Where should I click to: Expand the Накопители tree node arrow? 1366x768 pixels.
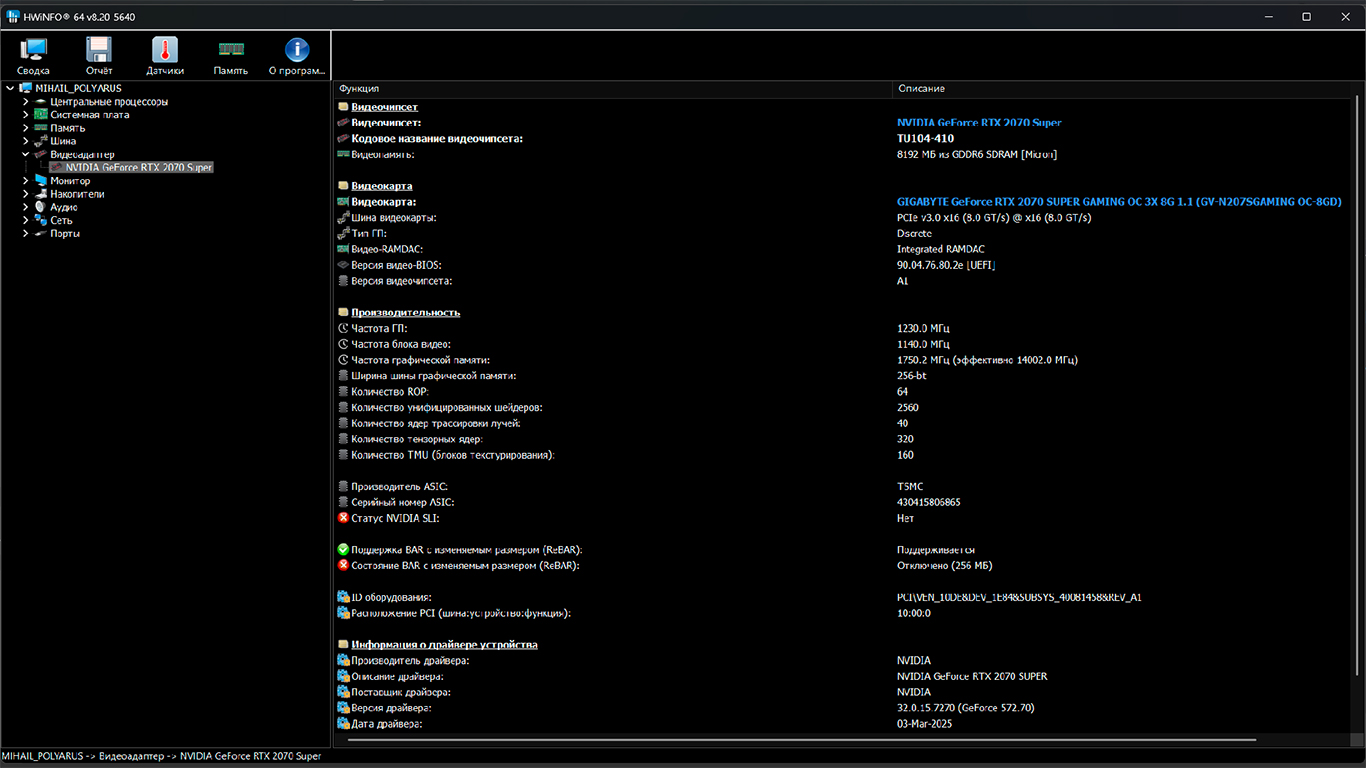pos(26,194)
